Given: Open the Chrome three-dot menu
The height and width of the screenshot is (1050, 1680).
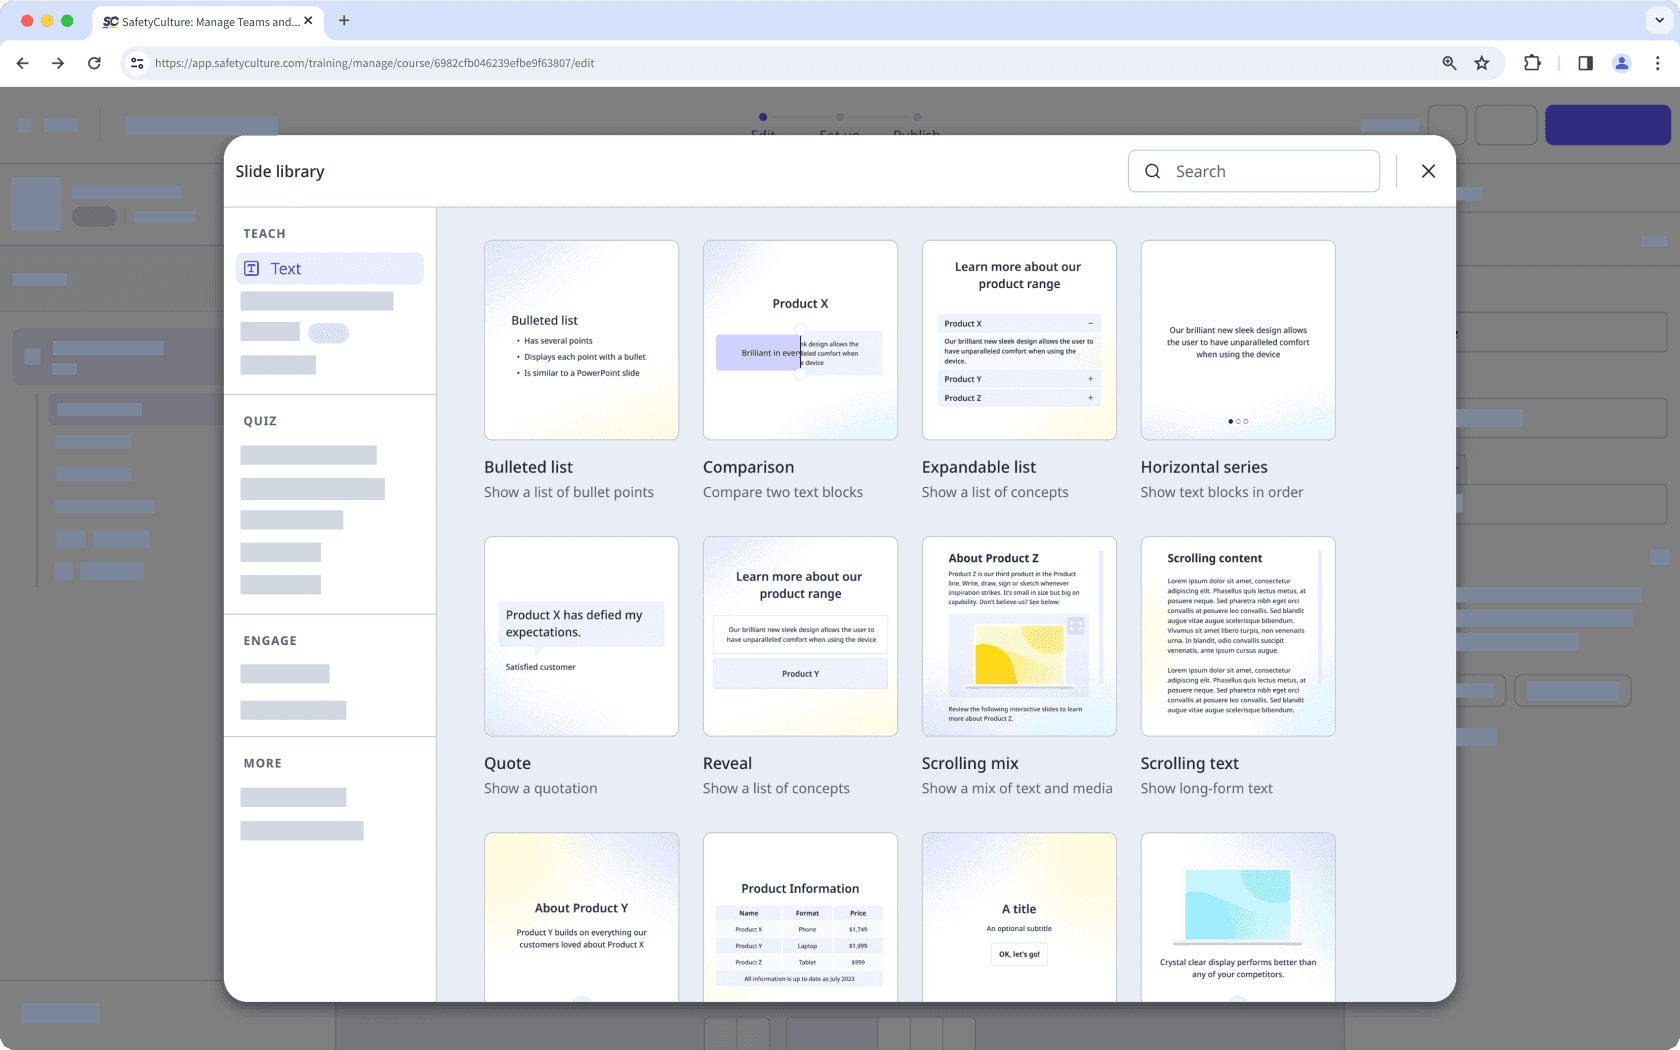Looking at the screenshot, I should click(x=1657, y=62).
